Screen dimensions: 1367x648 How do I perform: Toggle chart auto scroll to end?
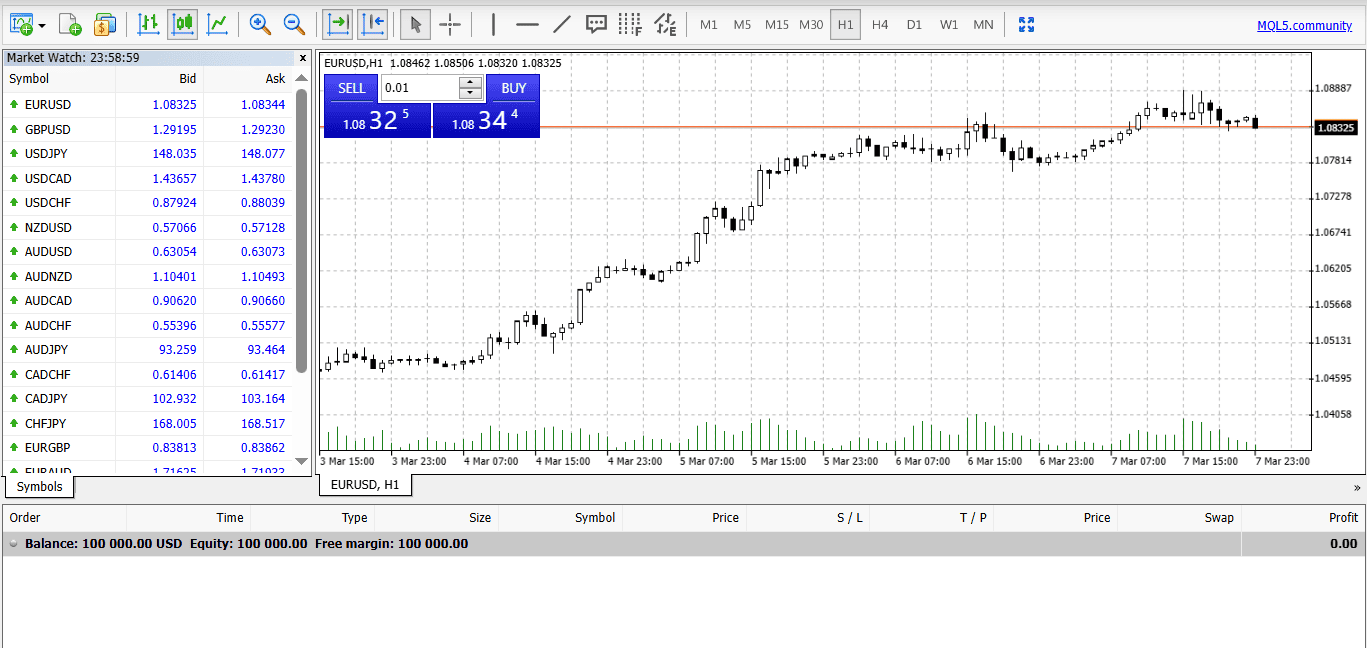[339, 24]
